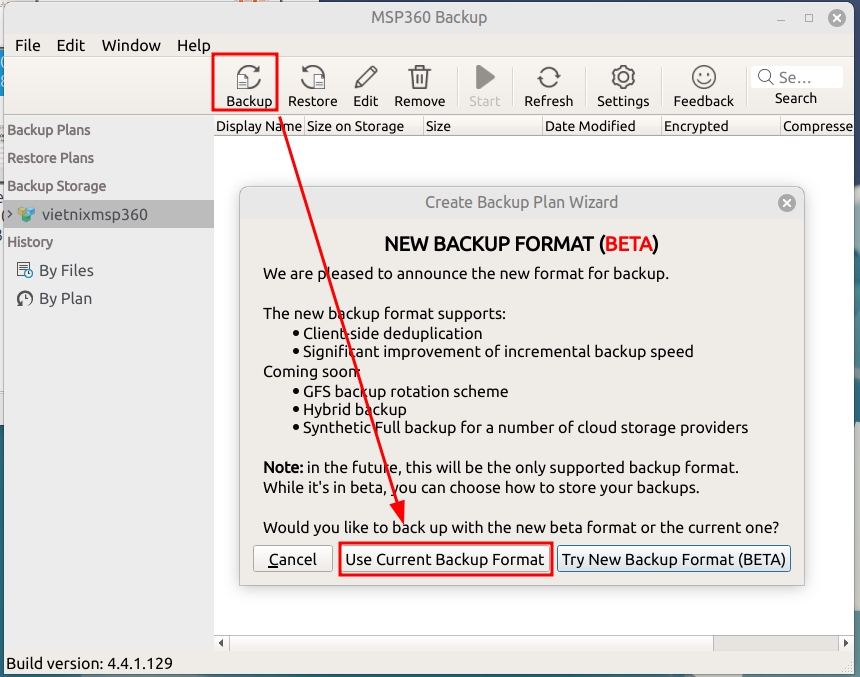
Task: Click the search magnifier icon
Action: [x=765, y=77]
